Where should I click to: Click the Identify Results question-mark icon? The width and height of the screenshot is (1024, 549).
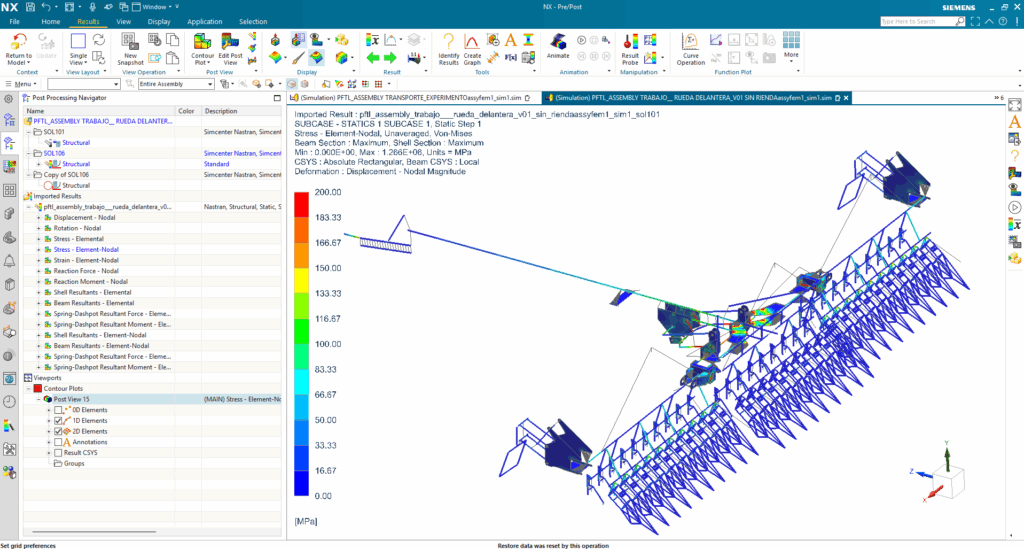[x=449, y=42]
